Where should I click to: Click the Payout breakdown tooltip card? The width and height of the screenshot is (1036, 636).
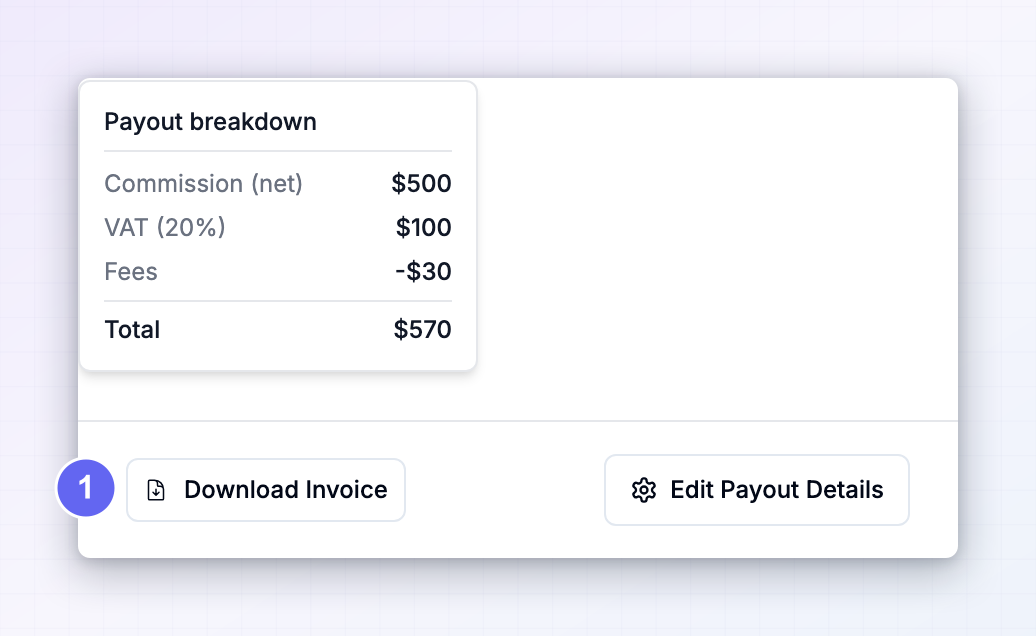pyautogui.click(x=278, y=225)
